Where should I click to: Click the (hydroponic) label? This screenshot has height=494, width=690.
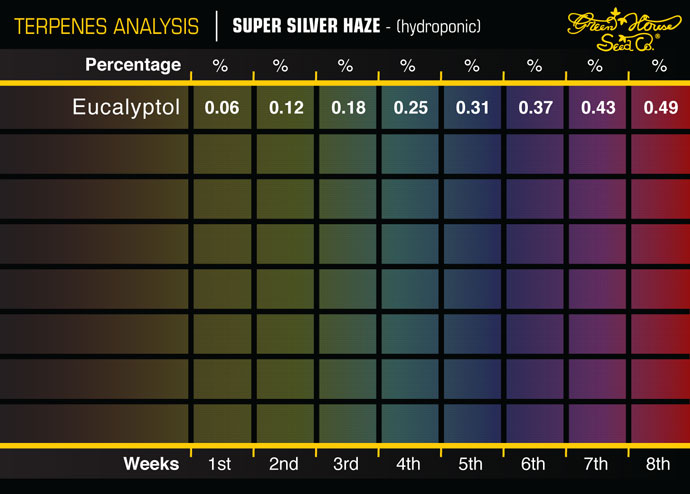[439, 24]
